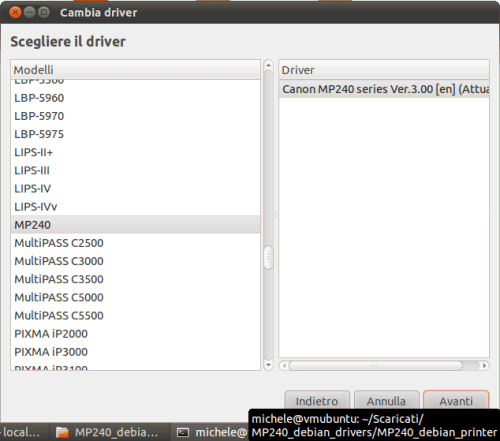Open the terminal icon in taskbar
This screenshot has width=500, height=441.
click(183, 432)
